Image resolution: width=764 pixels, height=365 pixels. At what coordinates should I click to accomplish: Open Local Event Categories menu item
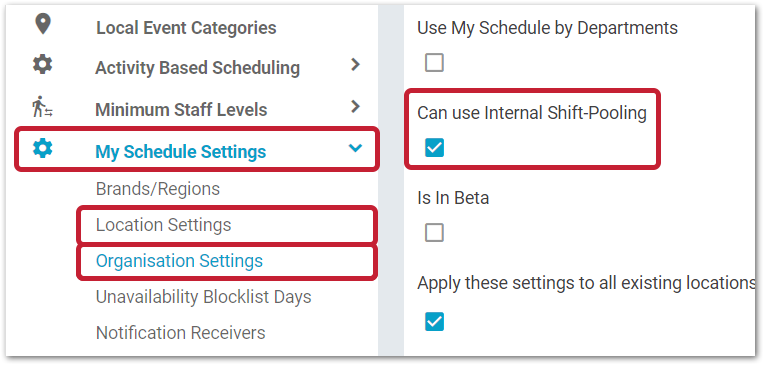click(186, 28)
